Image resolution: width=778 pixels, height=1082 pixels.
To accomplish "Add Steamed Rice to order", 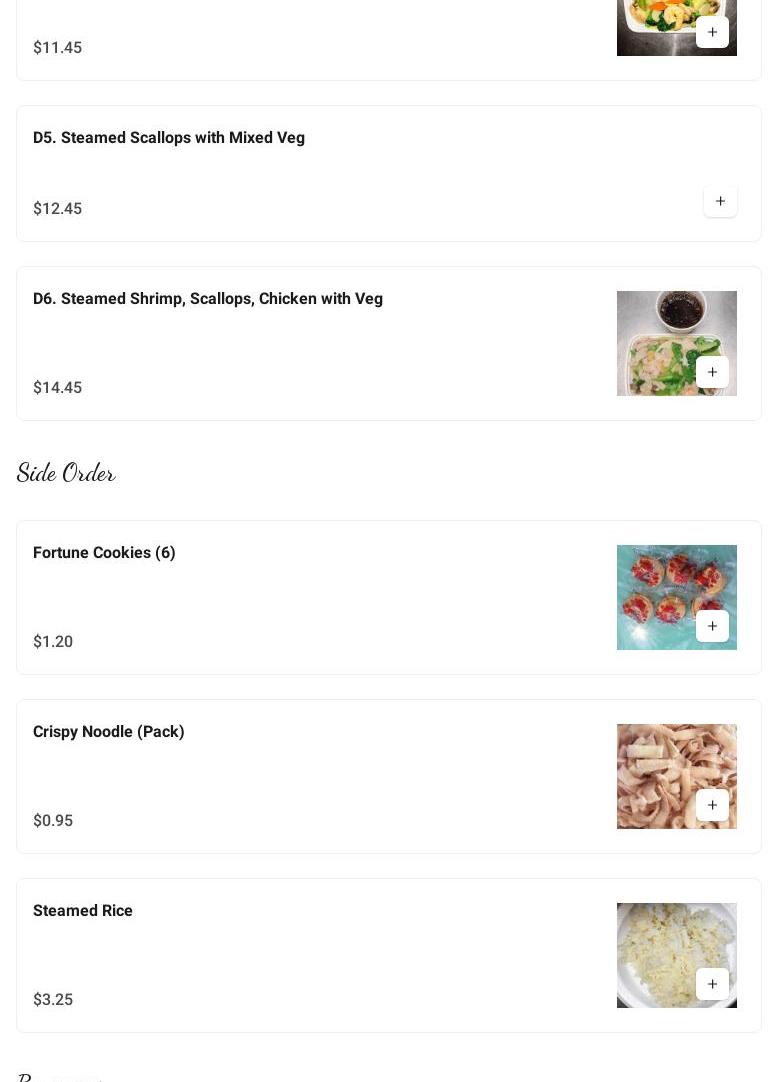I will [x=712, y=984].
